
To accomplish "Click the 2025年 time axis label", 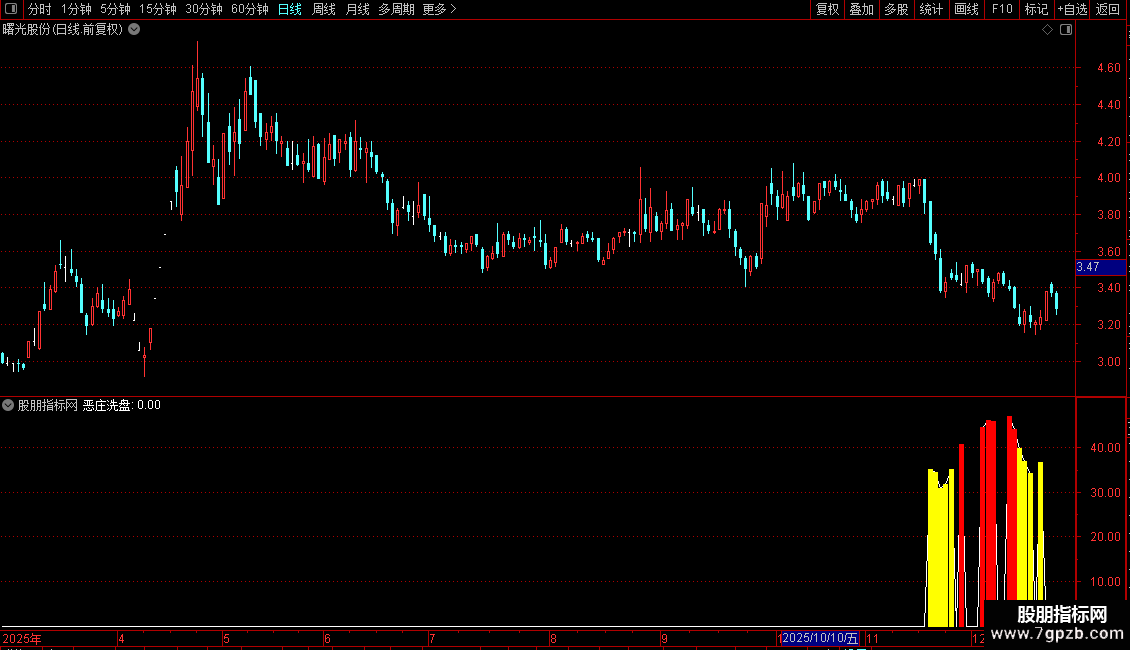I will click(22, 638).
